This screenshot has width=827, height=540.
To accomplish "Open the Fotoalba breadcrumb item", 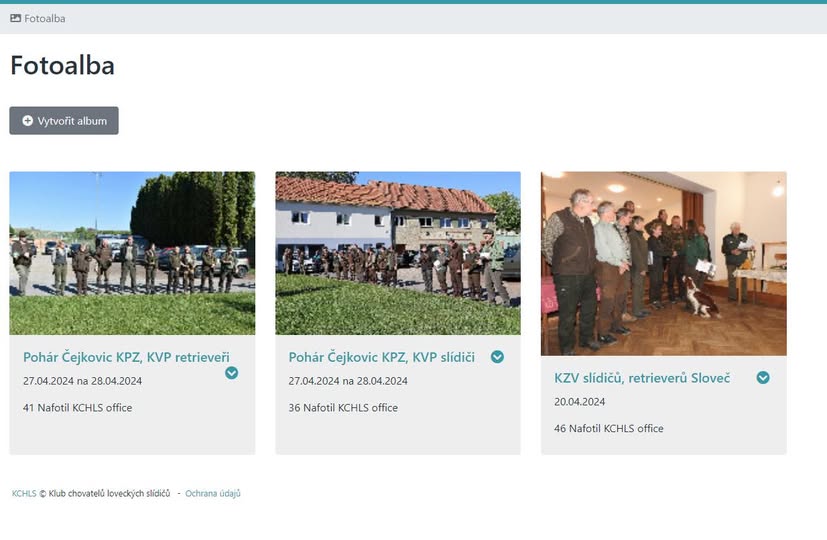I will point(44,18).
